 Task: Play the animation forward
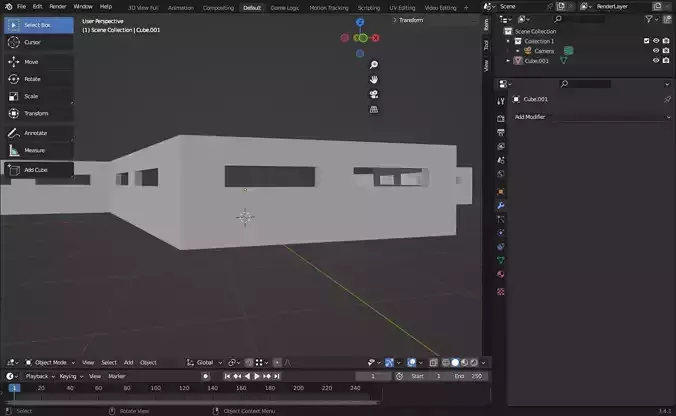(x=257, y=376)
